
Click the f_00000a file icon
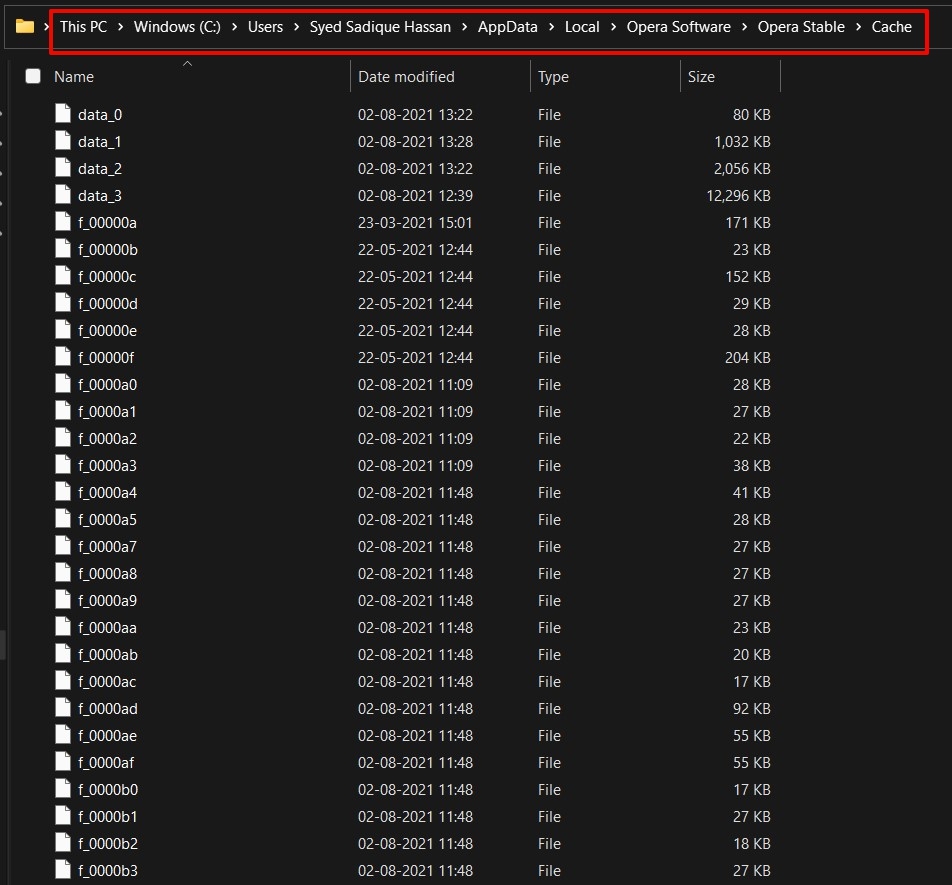tap(63, 223)
